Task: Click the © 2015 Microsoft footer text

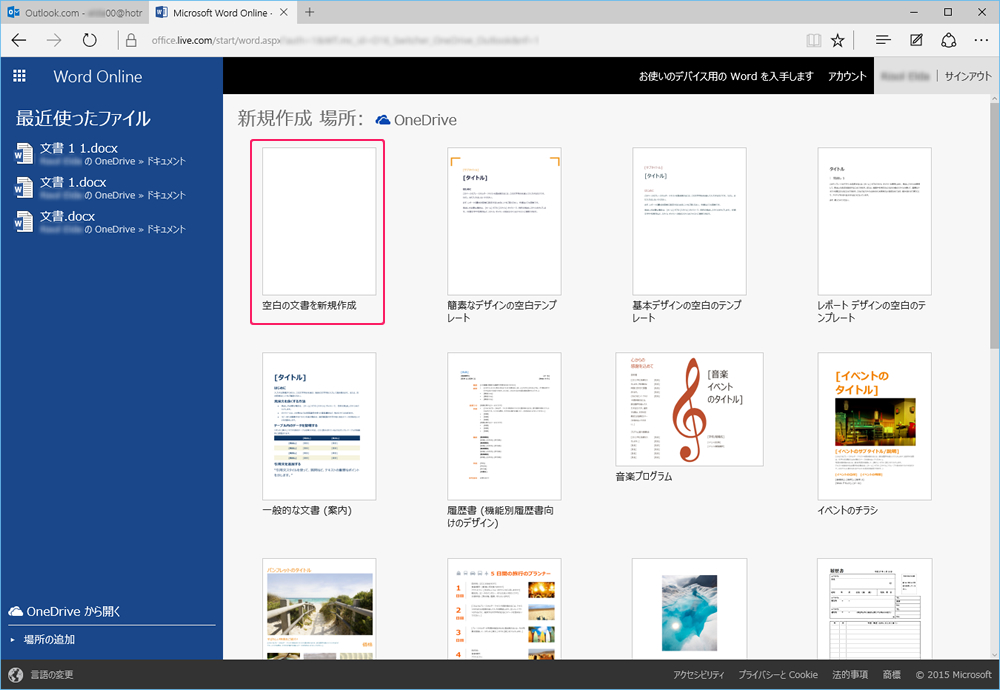Action: coord(953,675)
